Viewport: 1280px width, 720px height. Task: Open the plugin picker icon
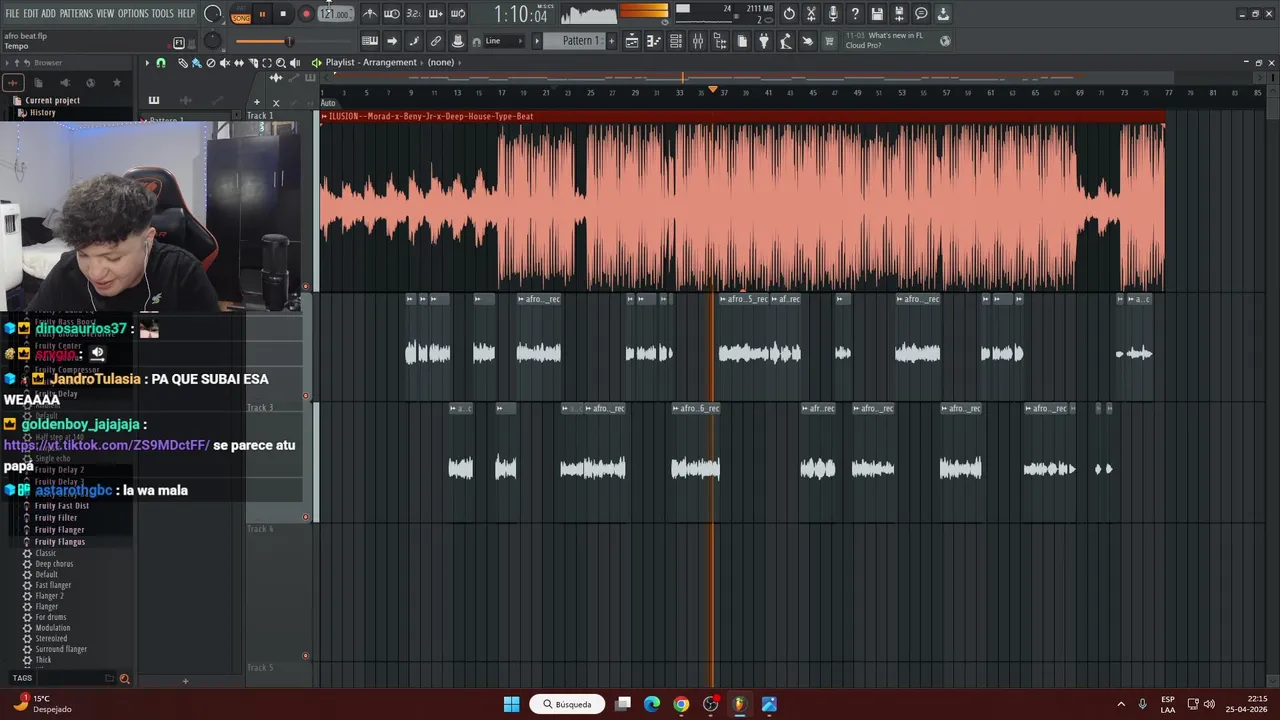[x=764, y=41]
